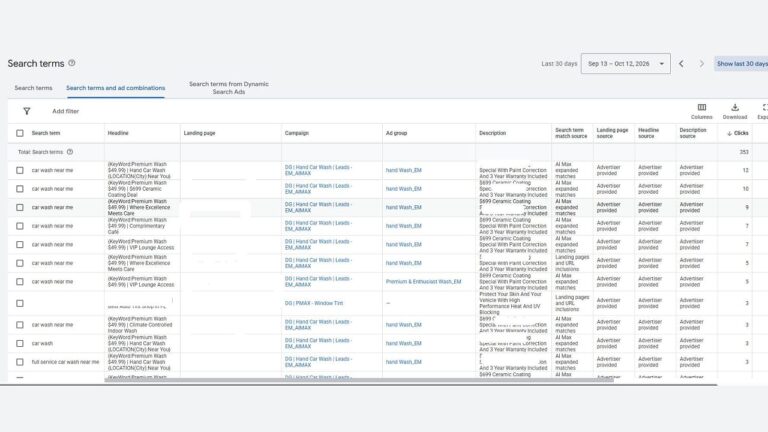The image size is (768, 432).
Task: Check 'full service car wash near me' row
Action: click(x=20, y=362)
